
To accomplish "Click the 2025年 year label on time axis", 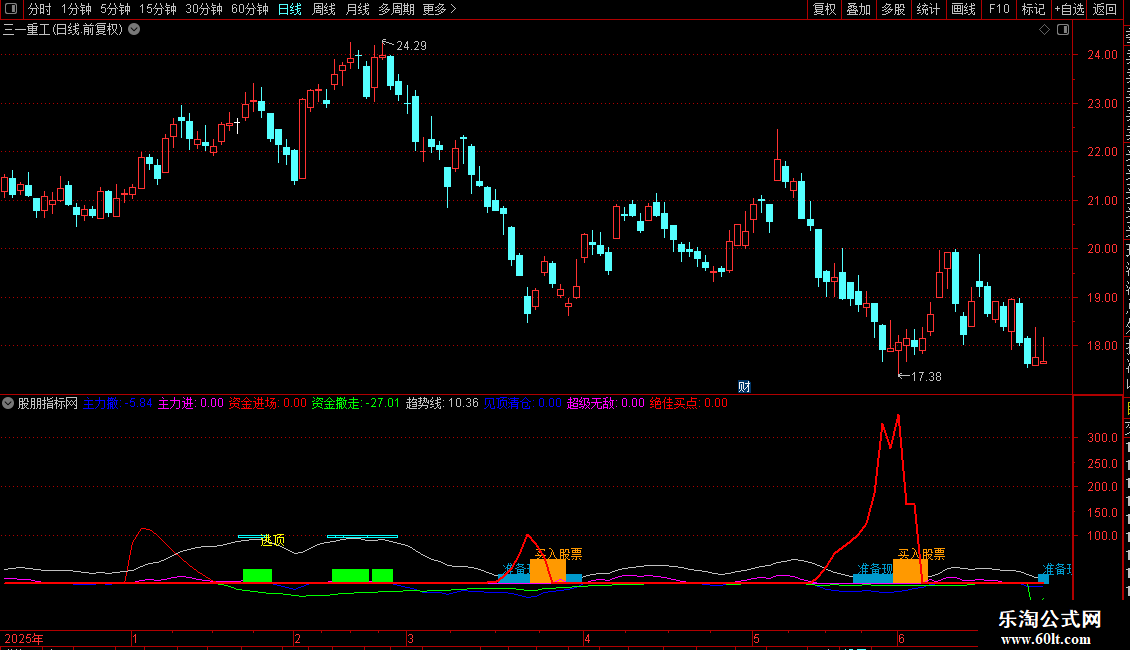I will coord(24,638).
